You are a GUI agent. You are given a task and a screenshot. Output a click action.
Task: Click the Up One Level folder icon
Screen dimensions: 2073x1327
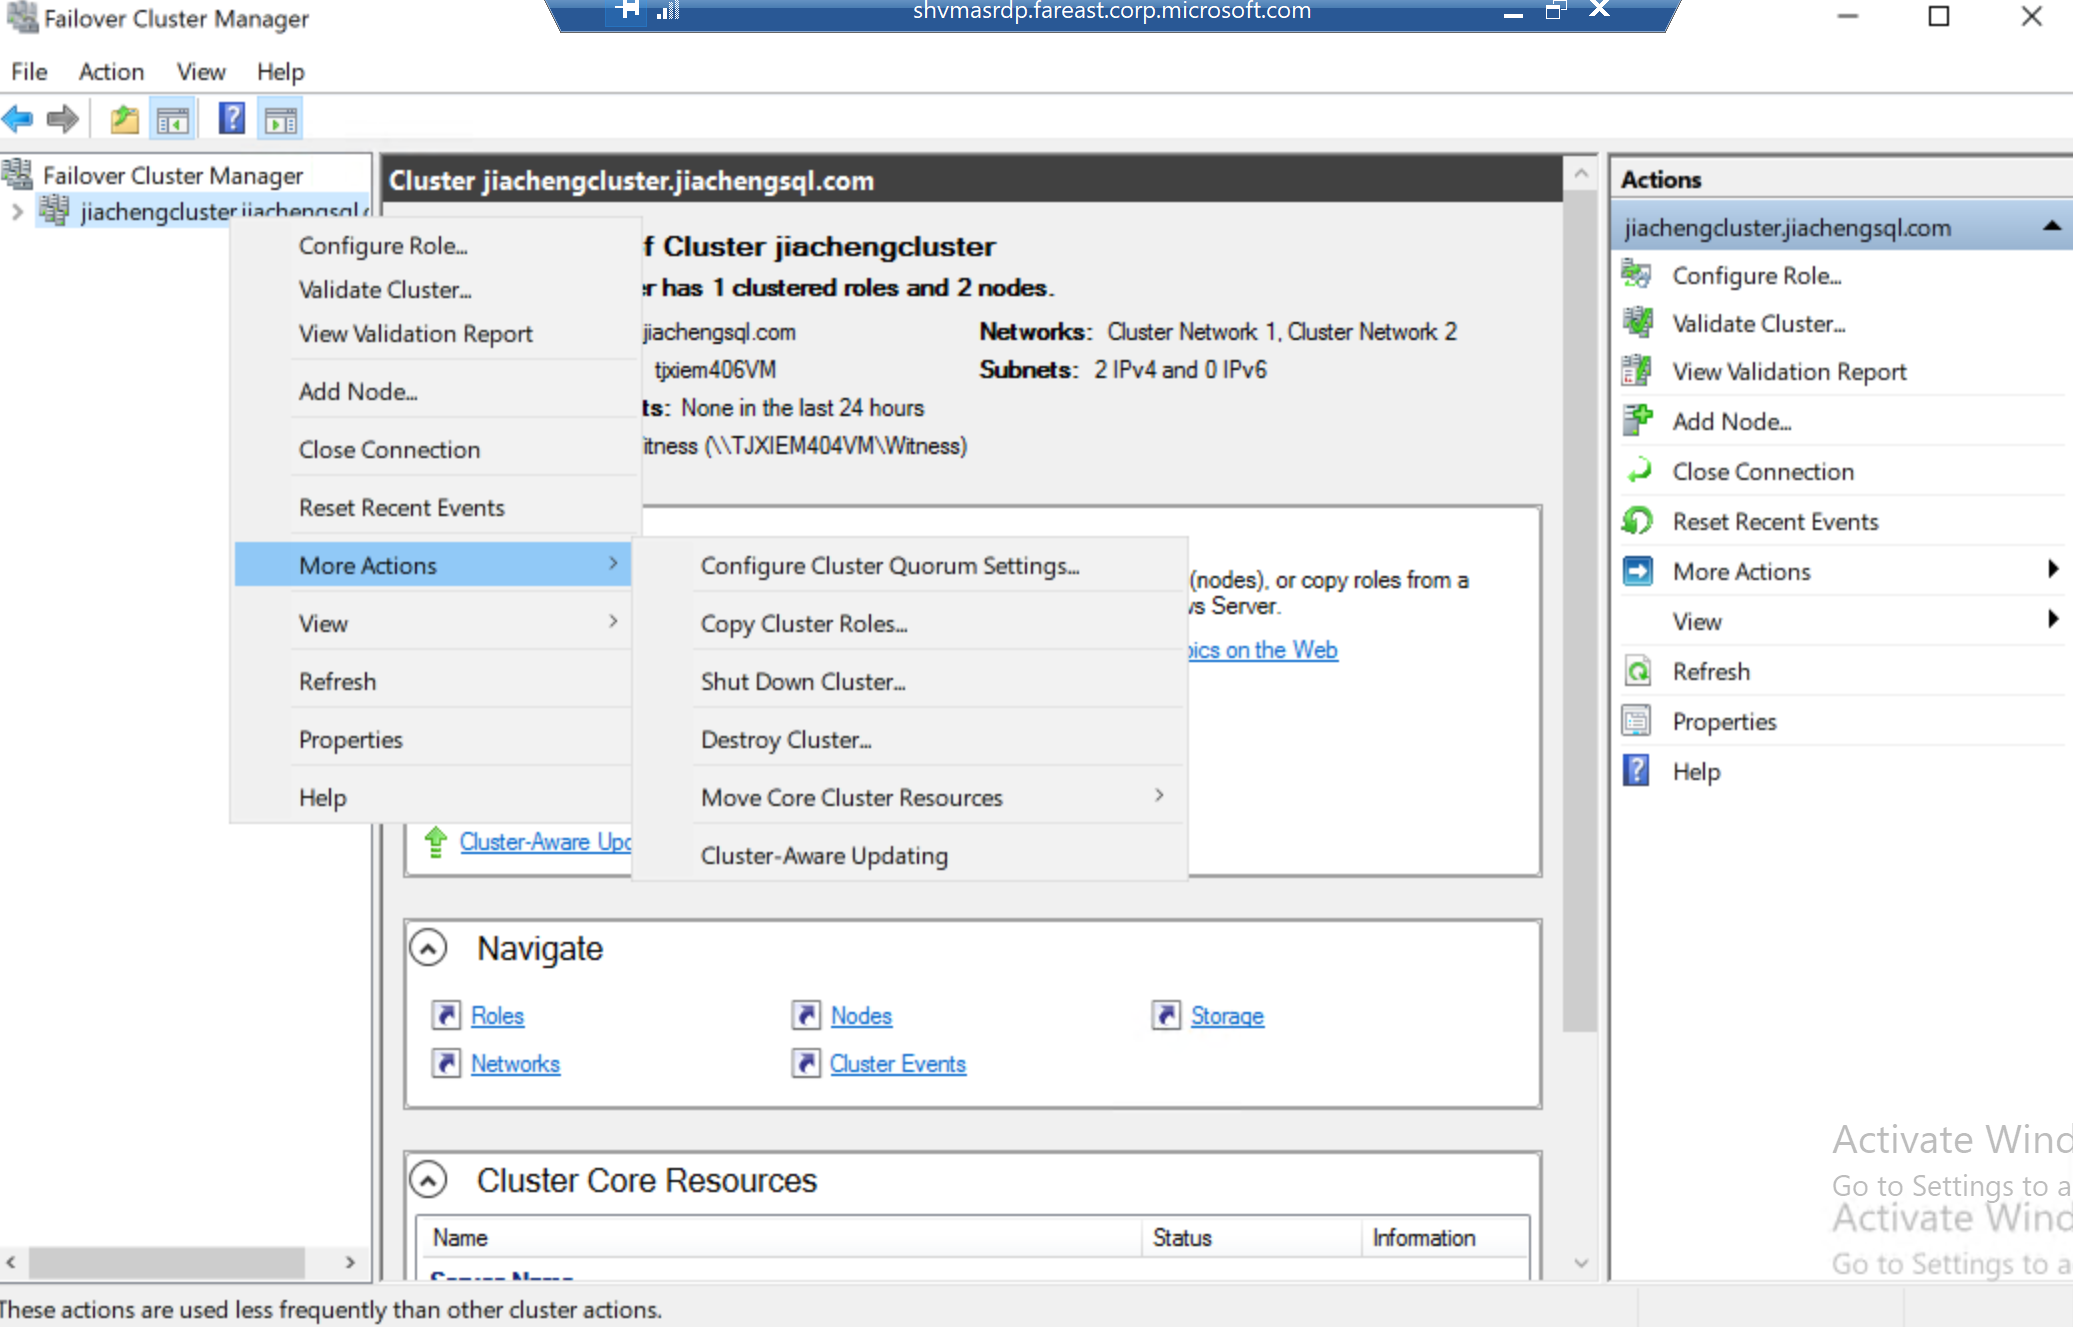124,119
